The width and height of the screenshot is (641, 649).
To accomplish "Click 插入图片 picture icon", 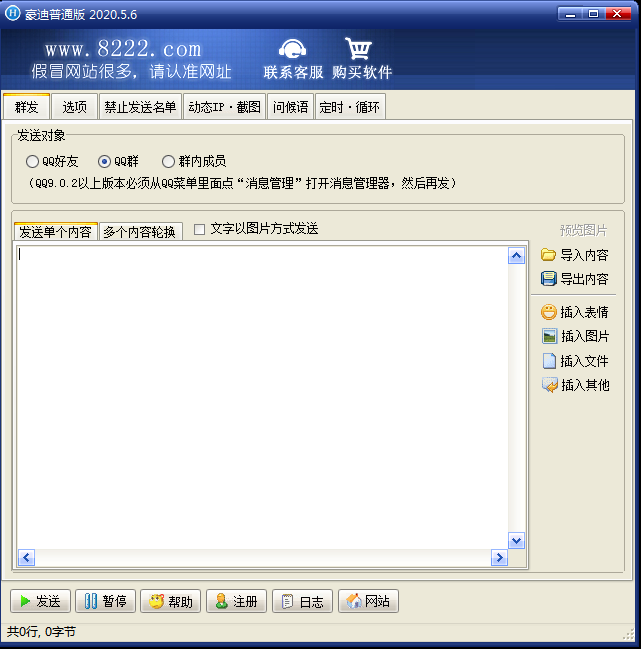I will coord(549,336).
